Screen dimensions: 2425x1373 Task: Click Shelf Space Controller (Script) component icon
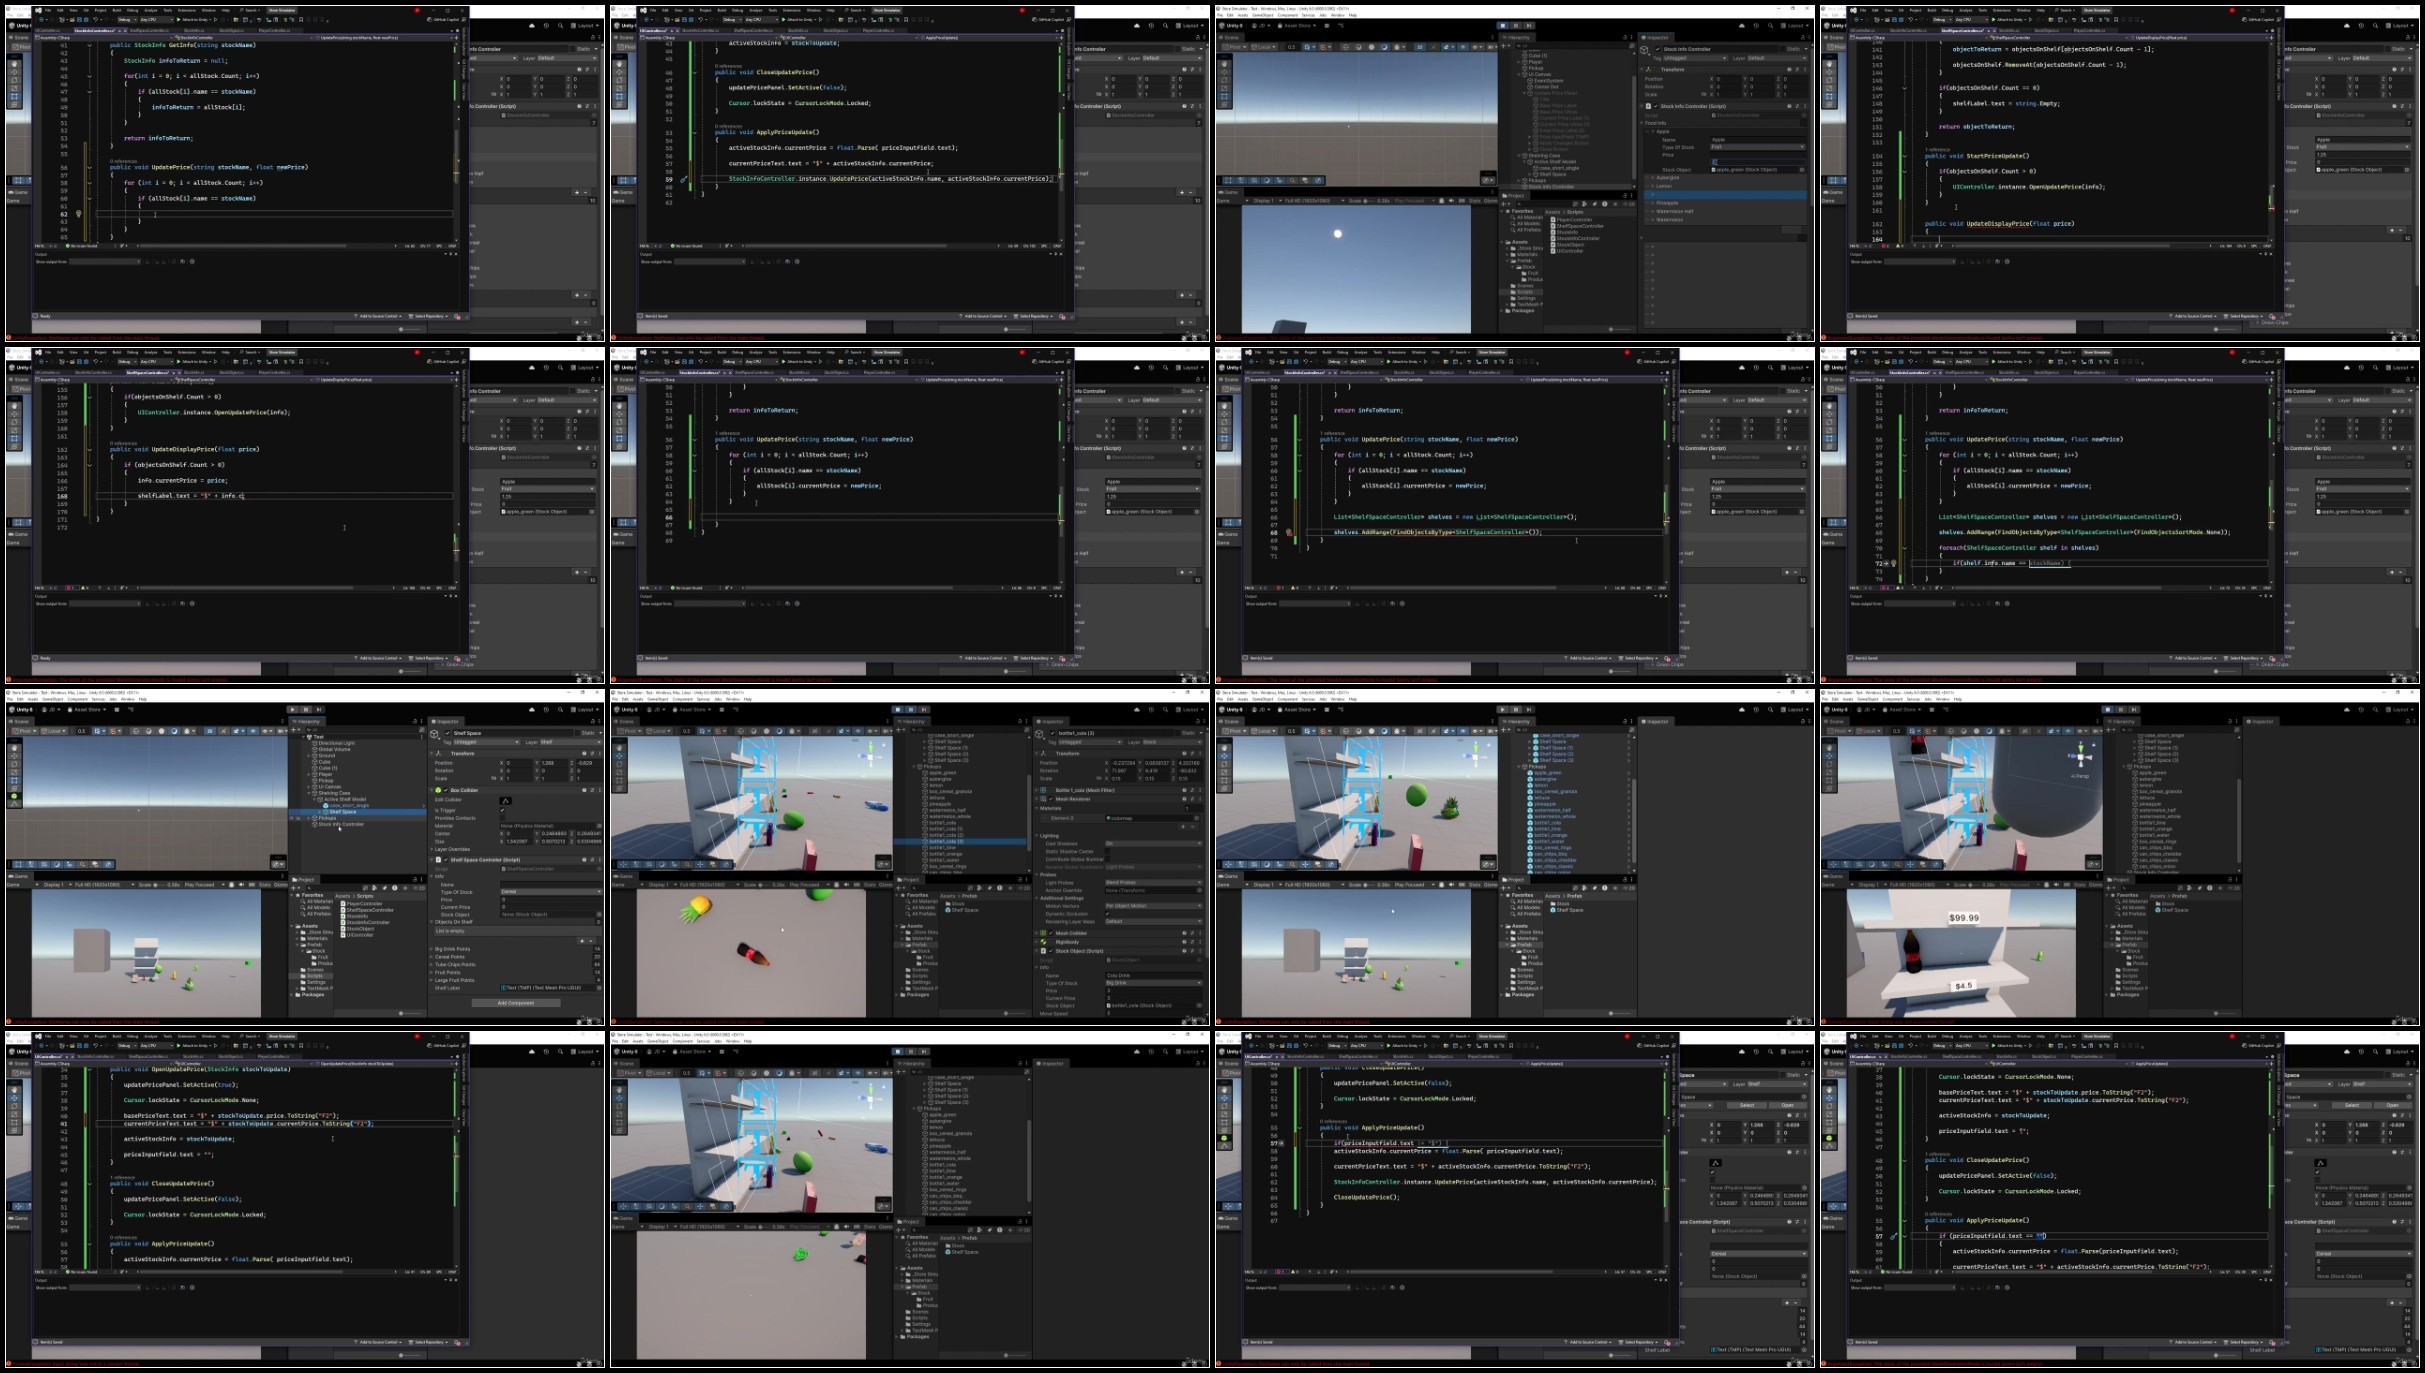(438, 860)
